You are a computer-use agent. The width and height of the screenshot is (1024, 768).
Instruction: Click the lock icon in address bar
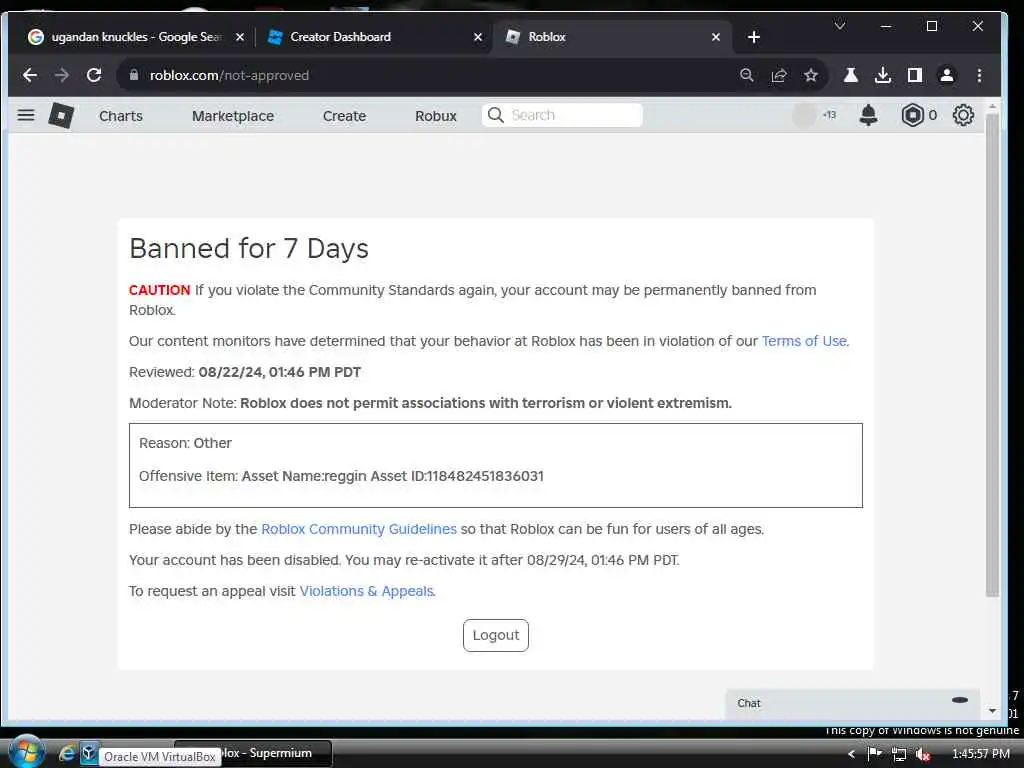coord(134,75)
